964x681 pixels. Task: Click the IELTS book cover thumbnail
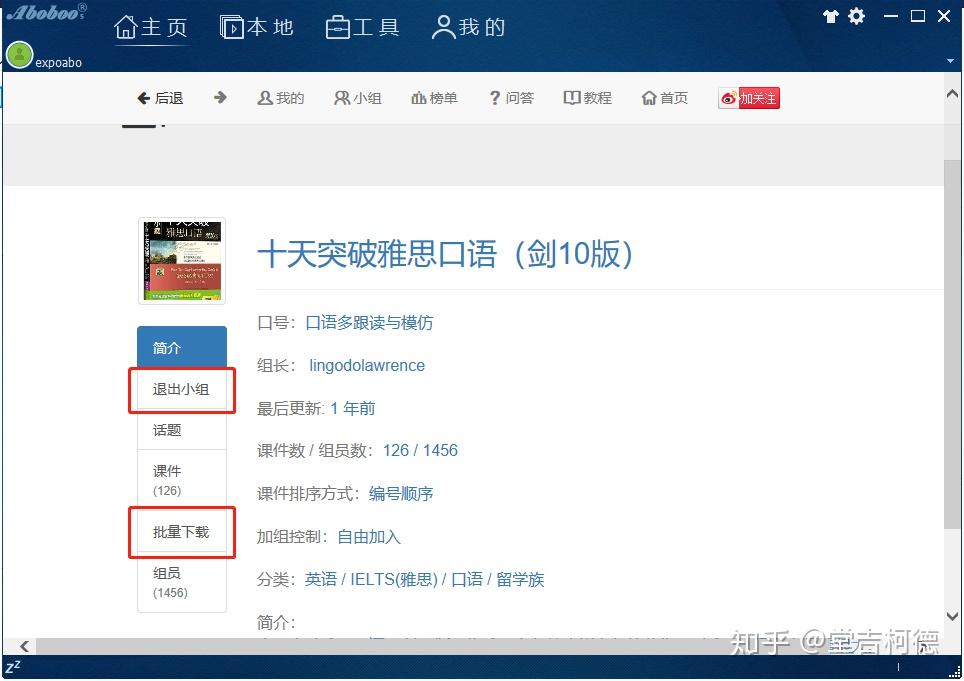coord(182,260)
